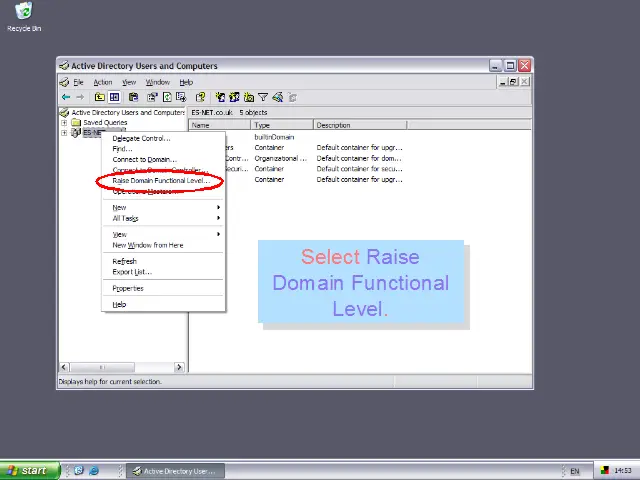
Task: Open the Action menu
Action: (103, 82)
